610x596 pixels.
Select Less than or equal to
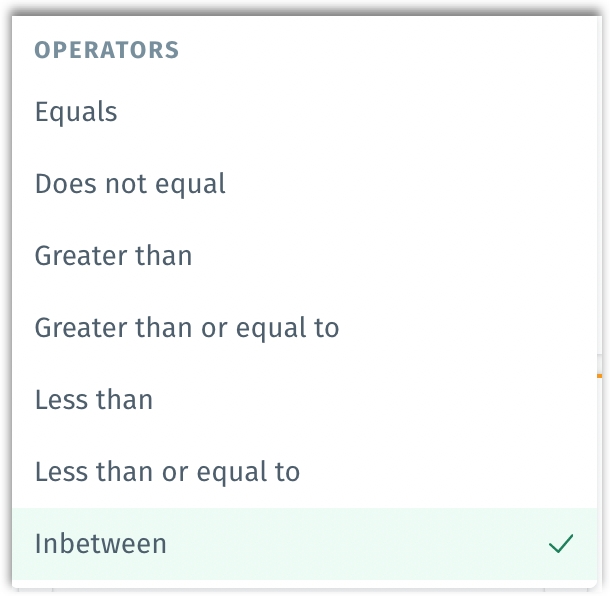(x=167, y=472)
